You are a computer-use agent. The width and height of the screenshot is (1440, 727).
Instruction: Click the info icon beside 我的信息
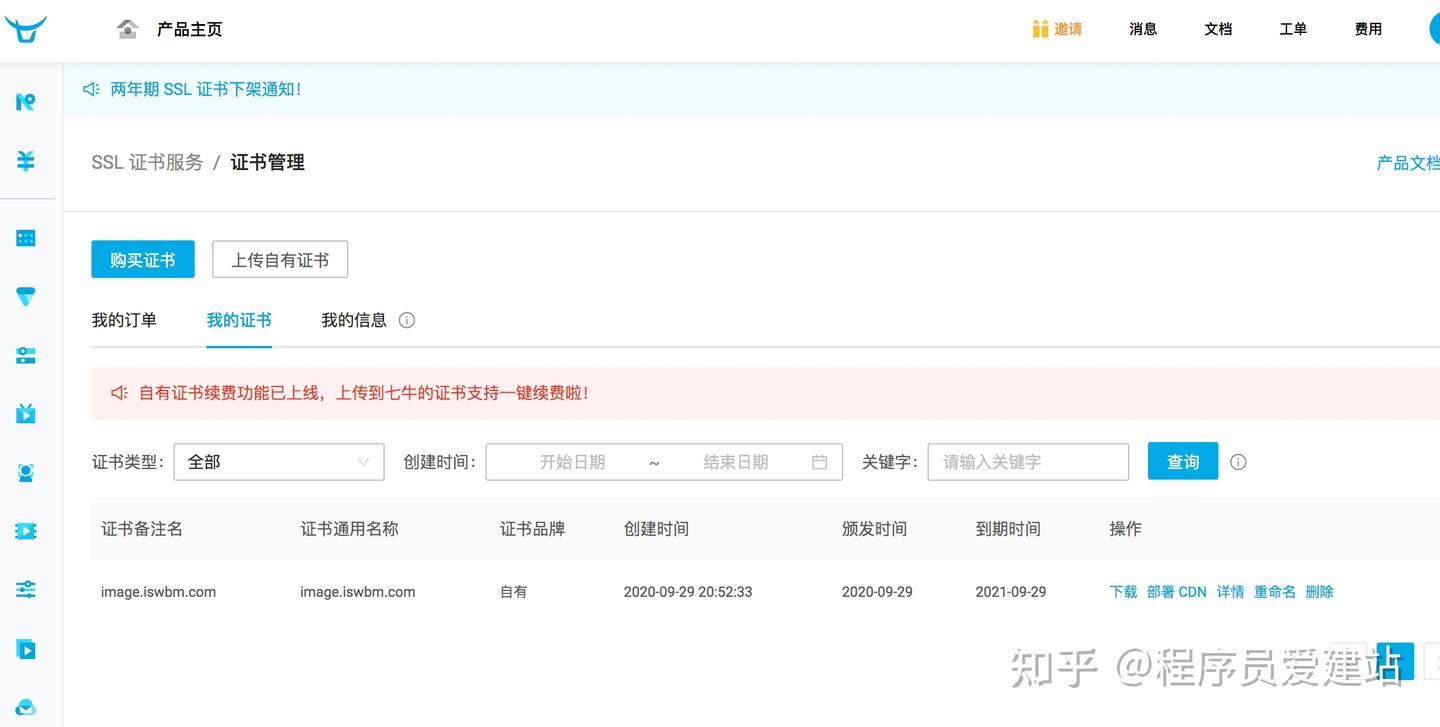[x=407, y=320]
